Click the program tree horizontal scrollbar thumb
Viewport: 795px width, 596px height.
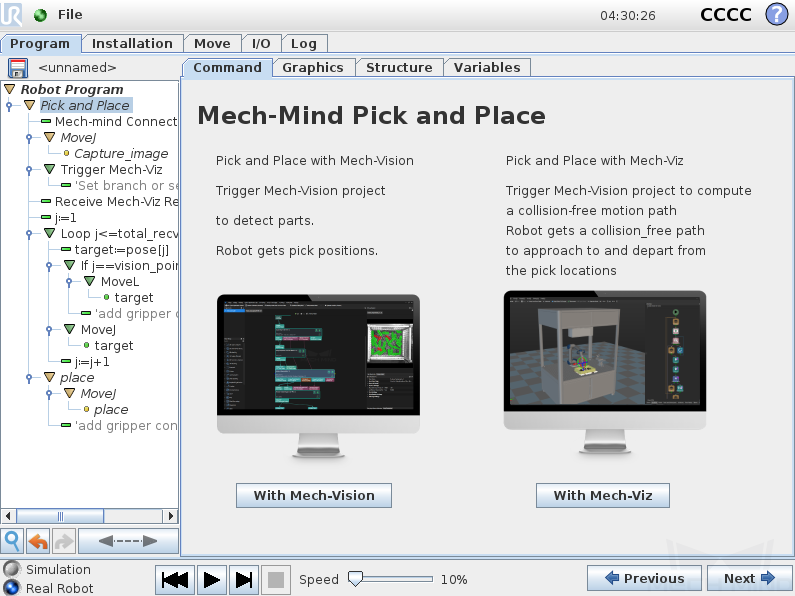pos(60,516)
